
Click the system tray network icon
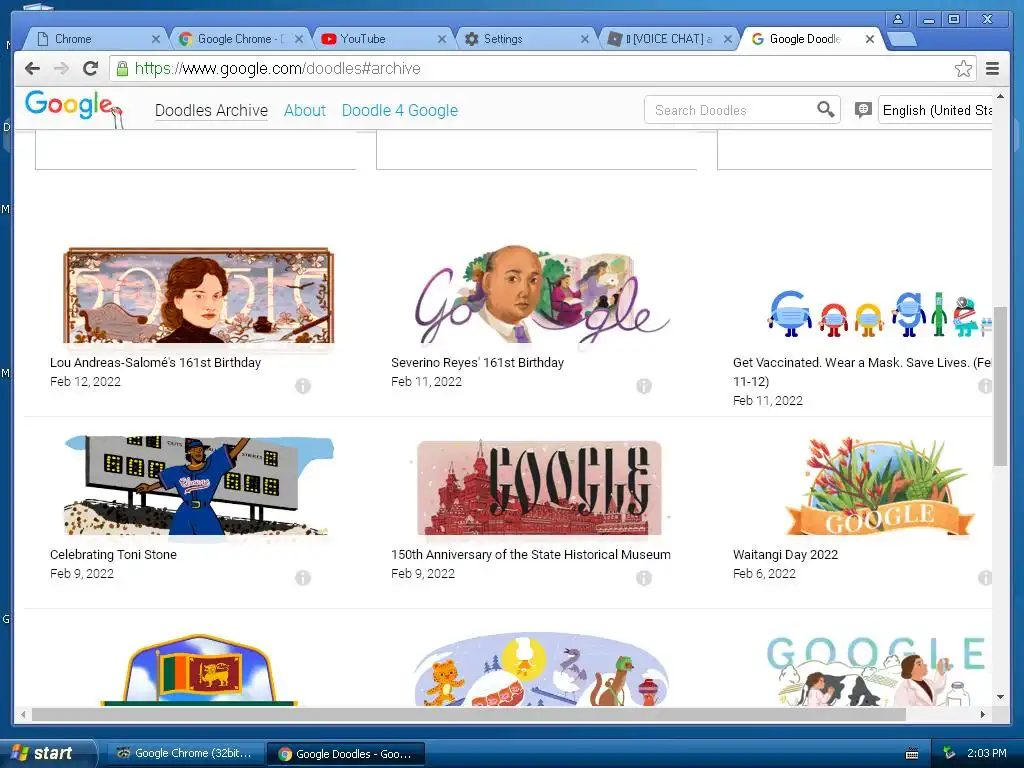pyautogui.click(x=949, y=754)
